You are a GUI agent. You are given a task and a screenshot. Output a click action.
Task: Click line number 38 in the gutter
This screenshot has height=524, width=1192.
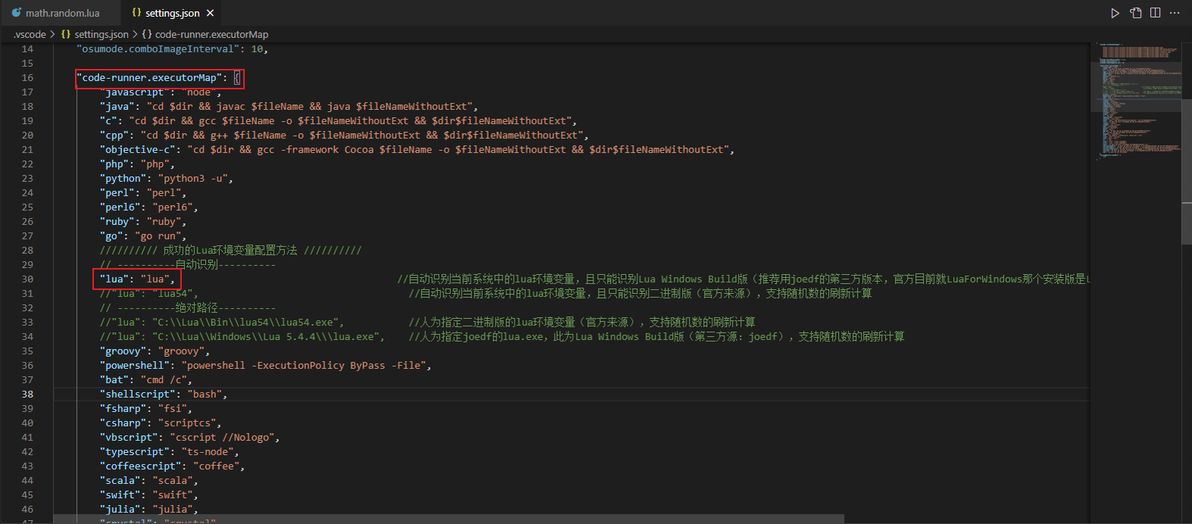pyautogui.click(x=27, y=394)
